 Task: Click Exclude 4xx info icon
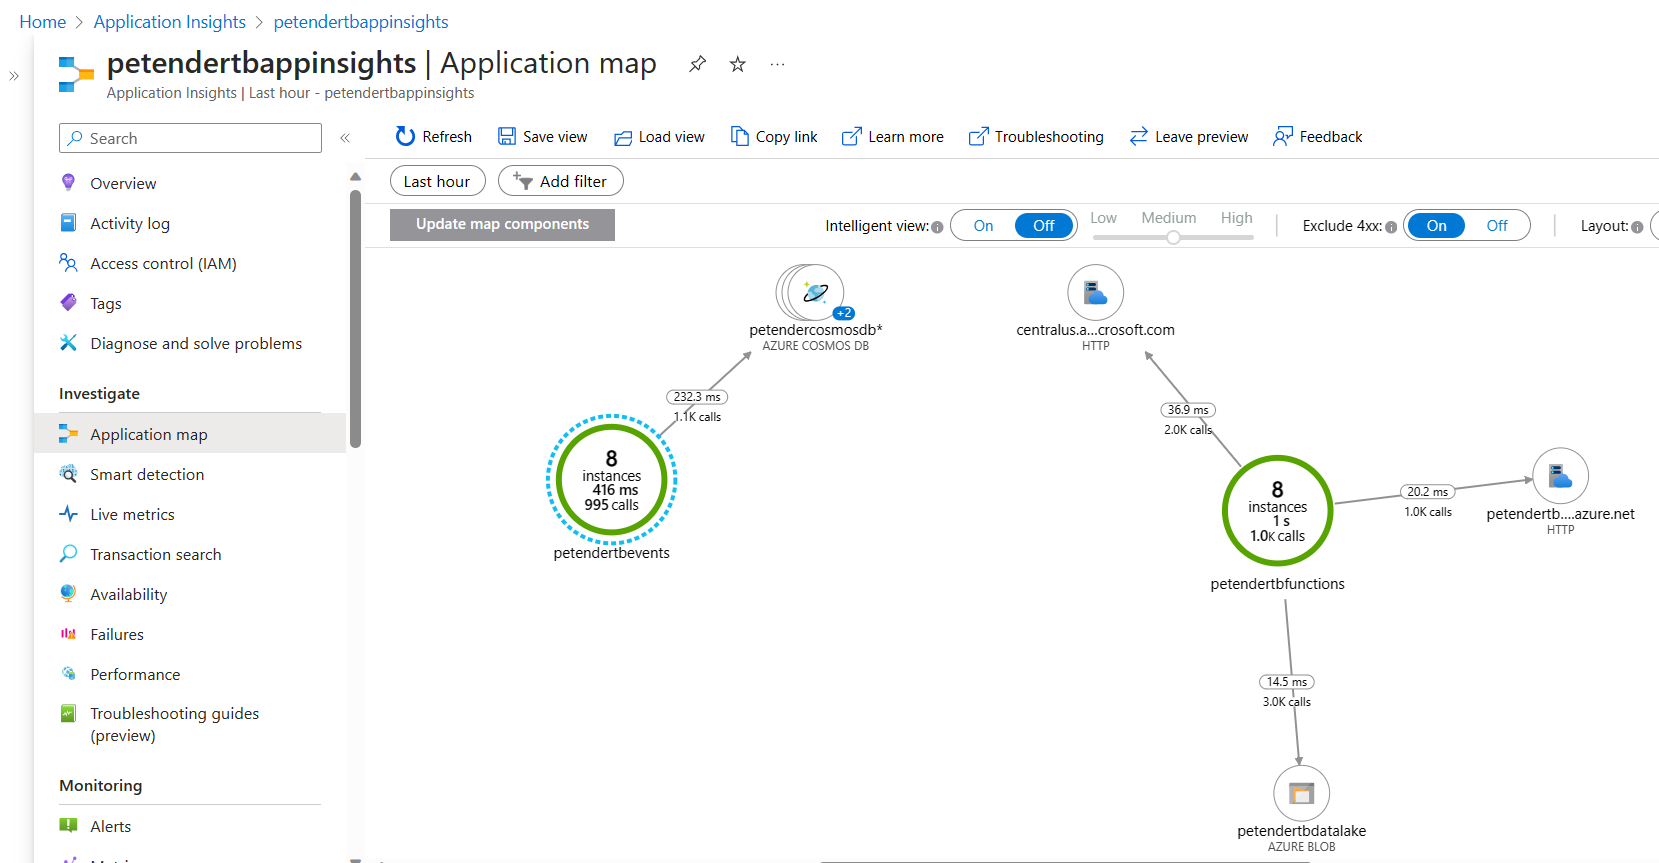point(1391,227)
